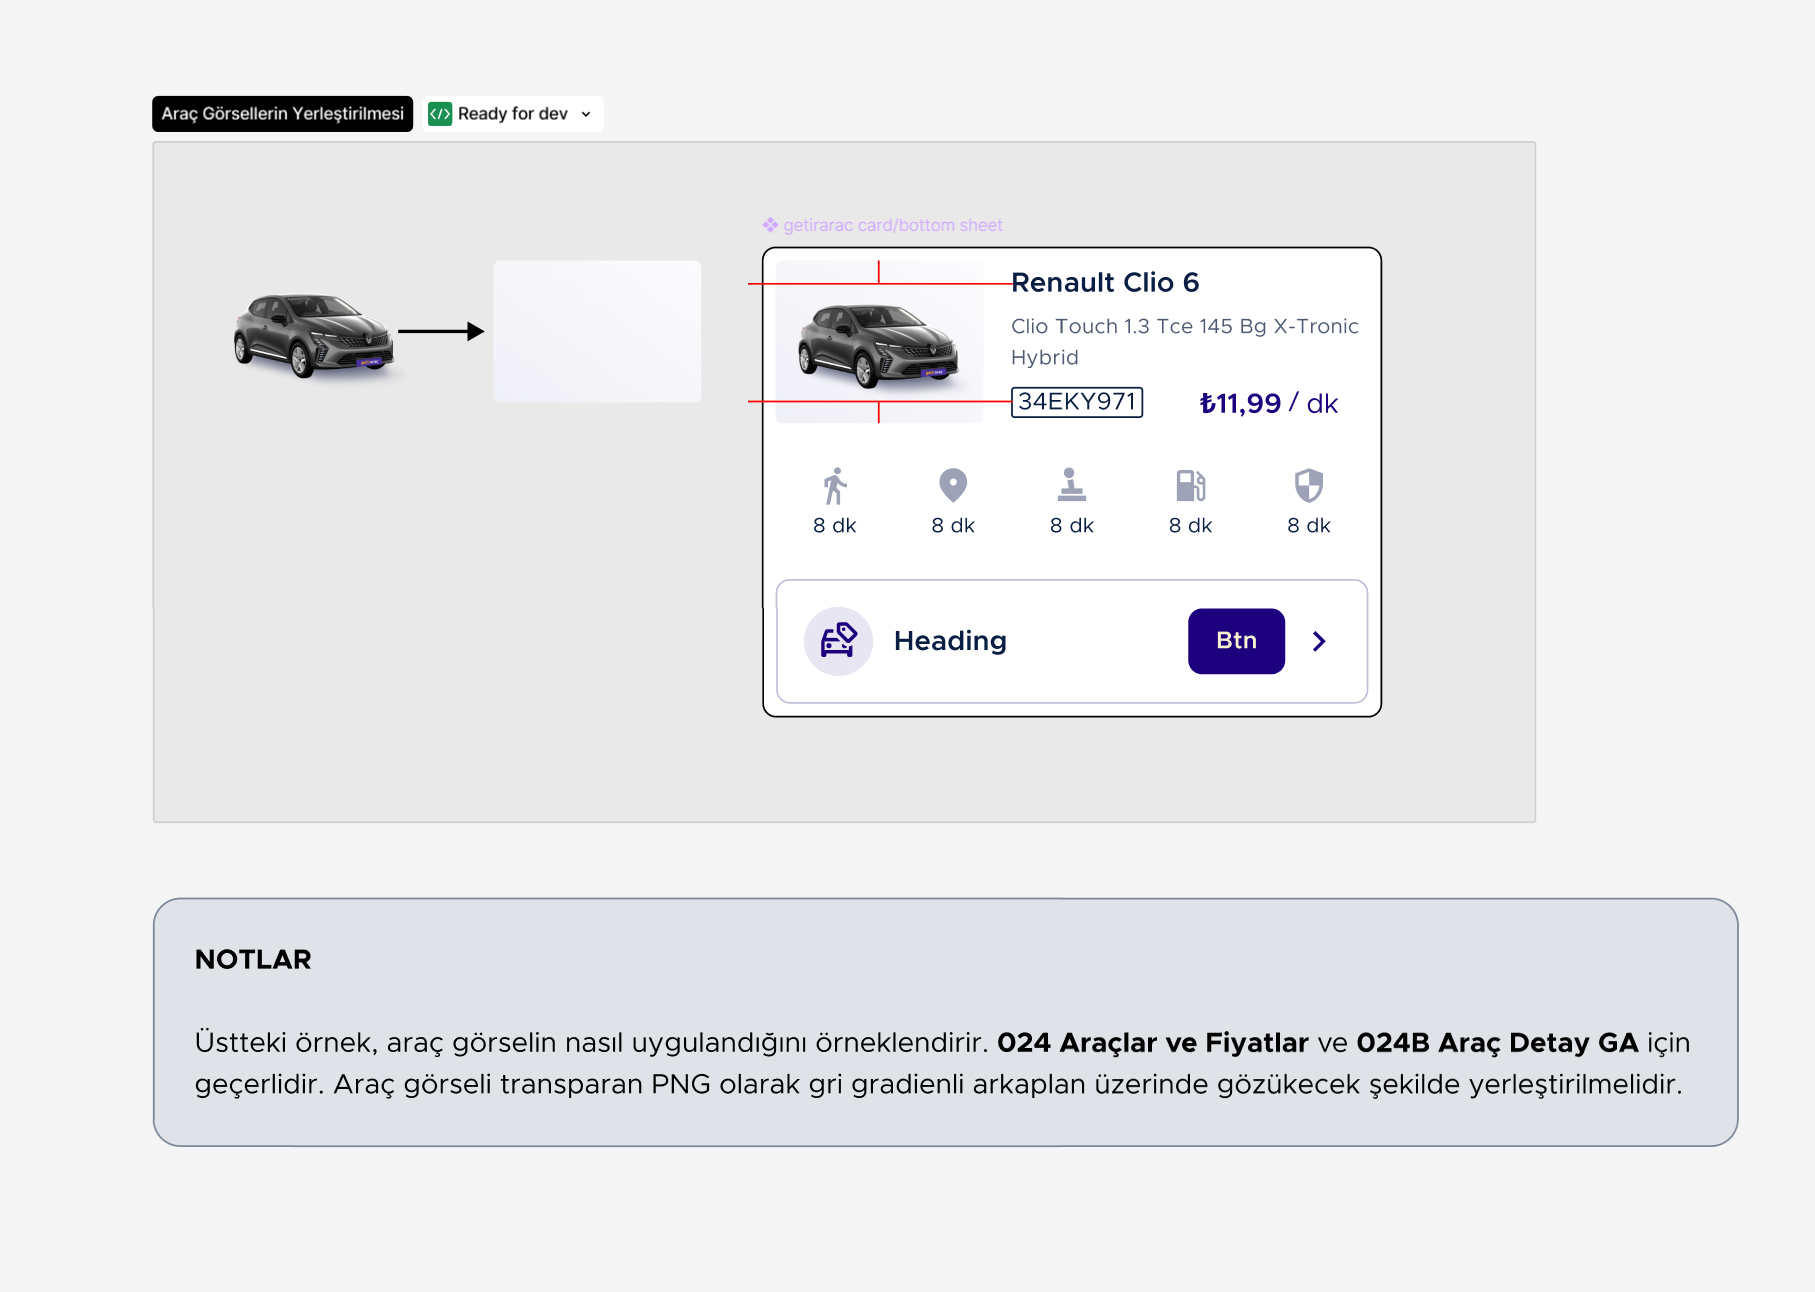Click the shield insurance icon

pos(1308,485)
